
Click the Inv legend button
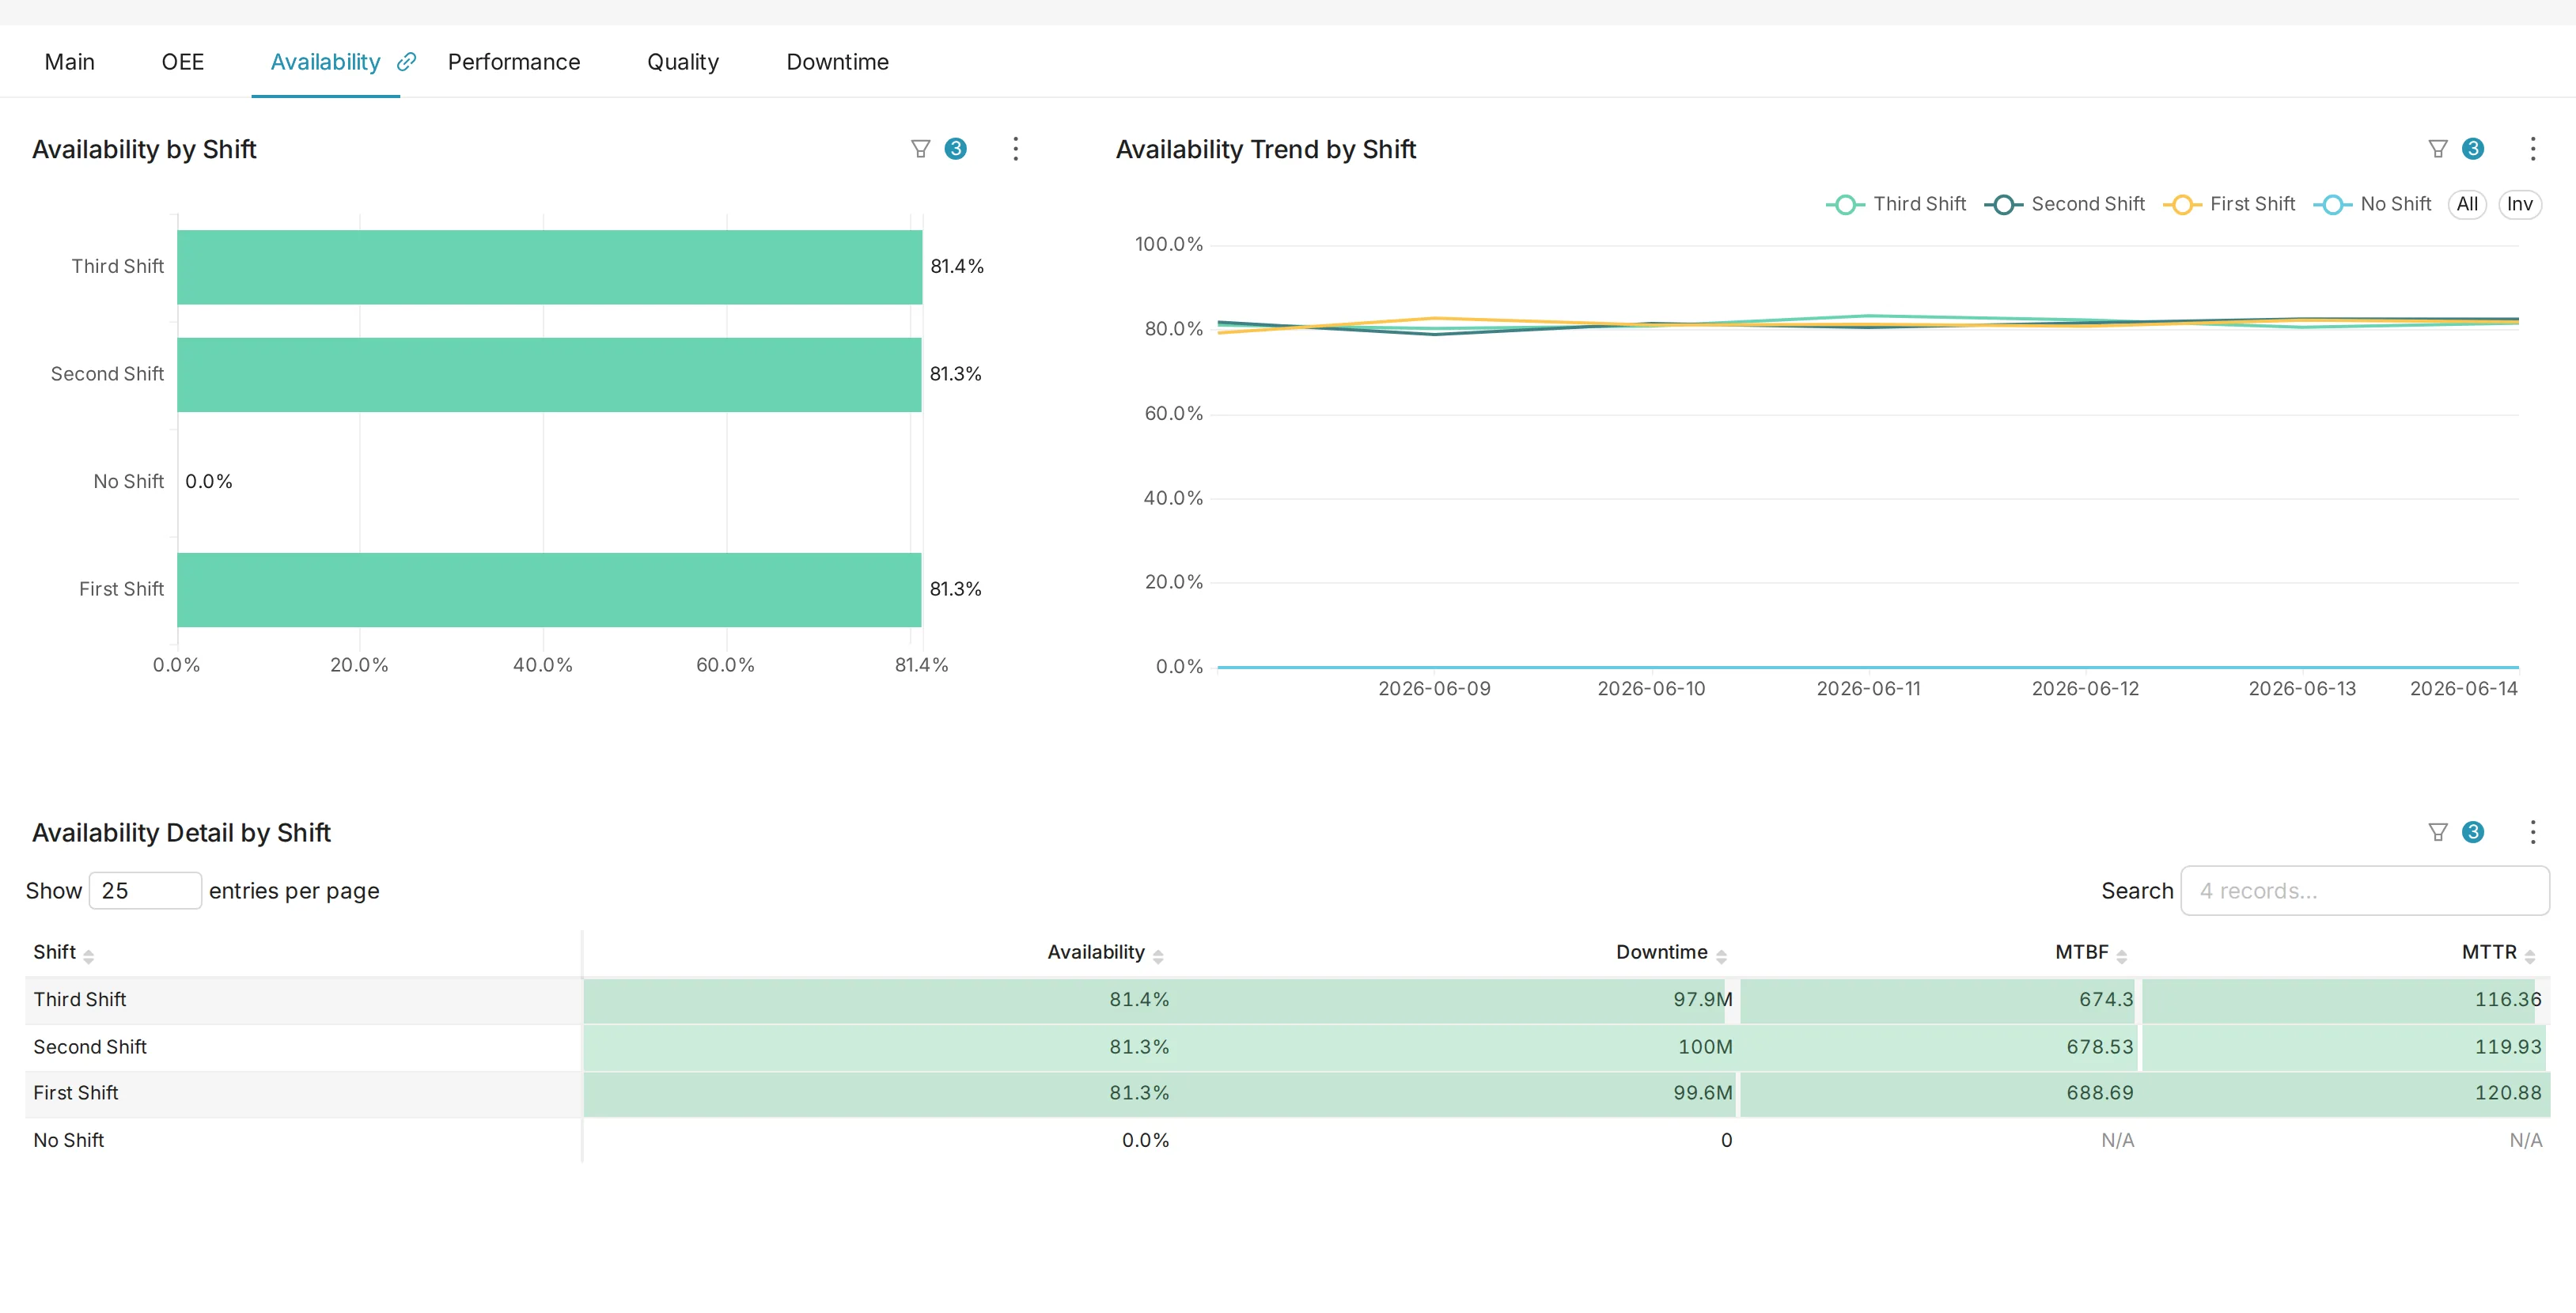(x=2519, y=204)
